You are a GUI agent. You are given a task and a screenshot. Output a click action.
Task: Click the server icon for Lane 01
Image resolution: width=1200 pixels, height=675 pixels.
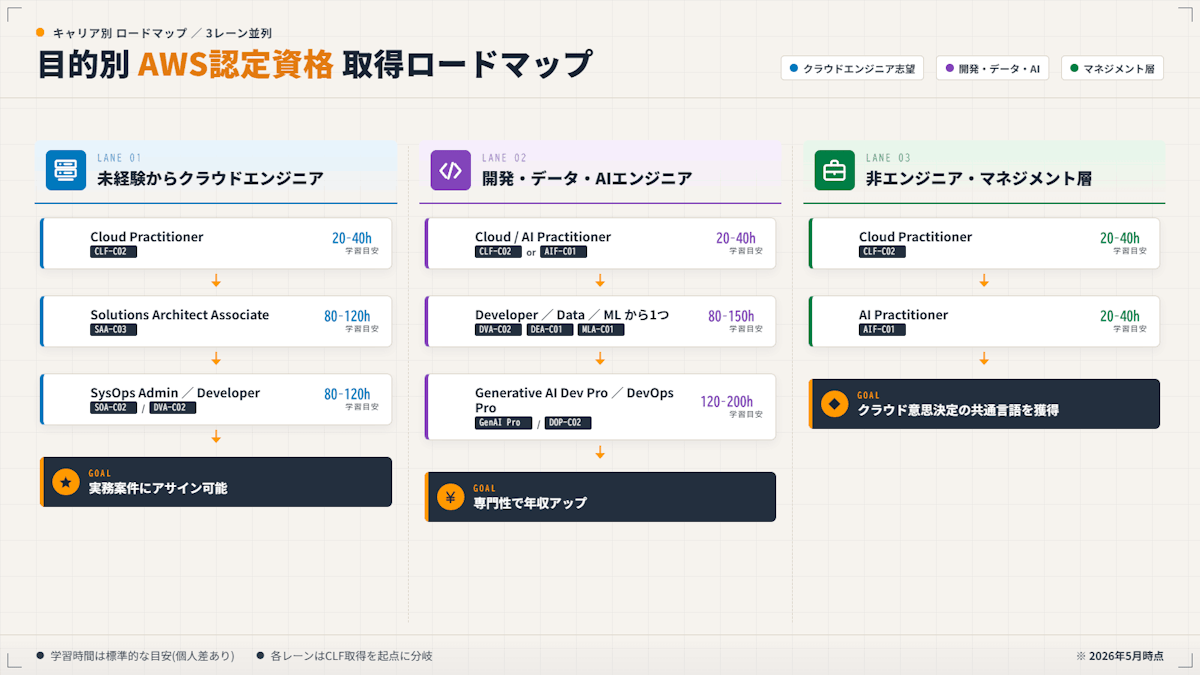[x=66, y=170]
